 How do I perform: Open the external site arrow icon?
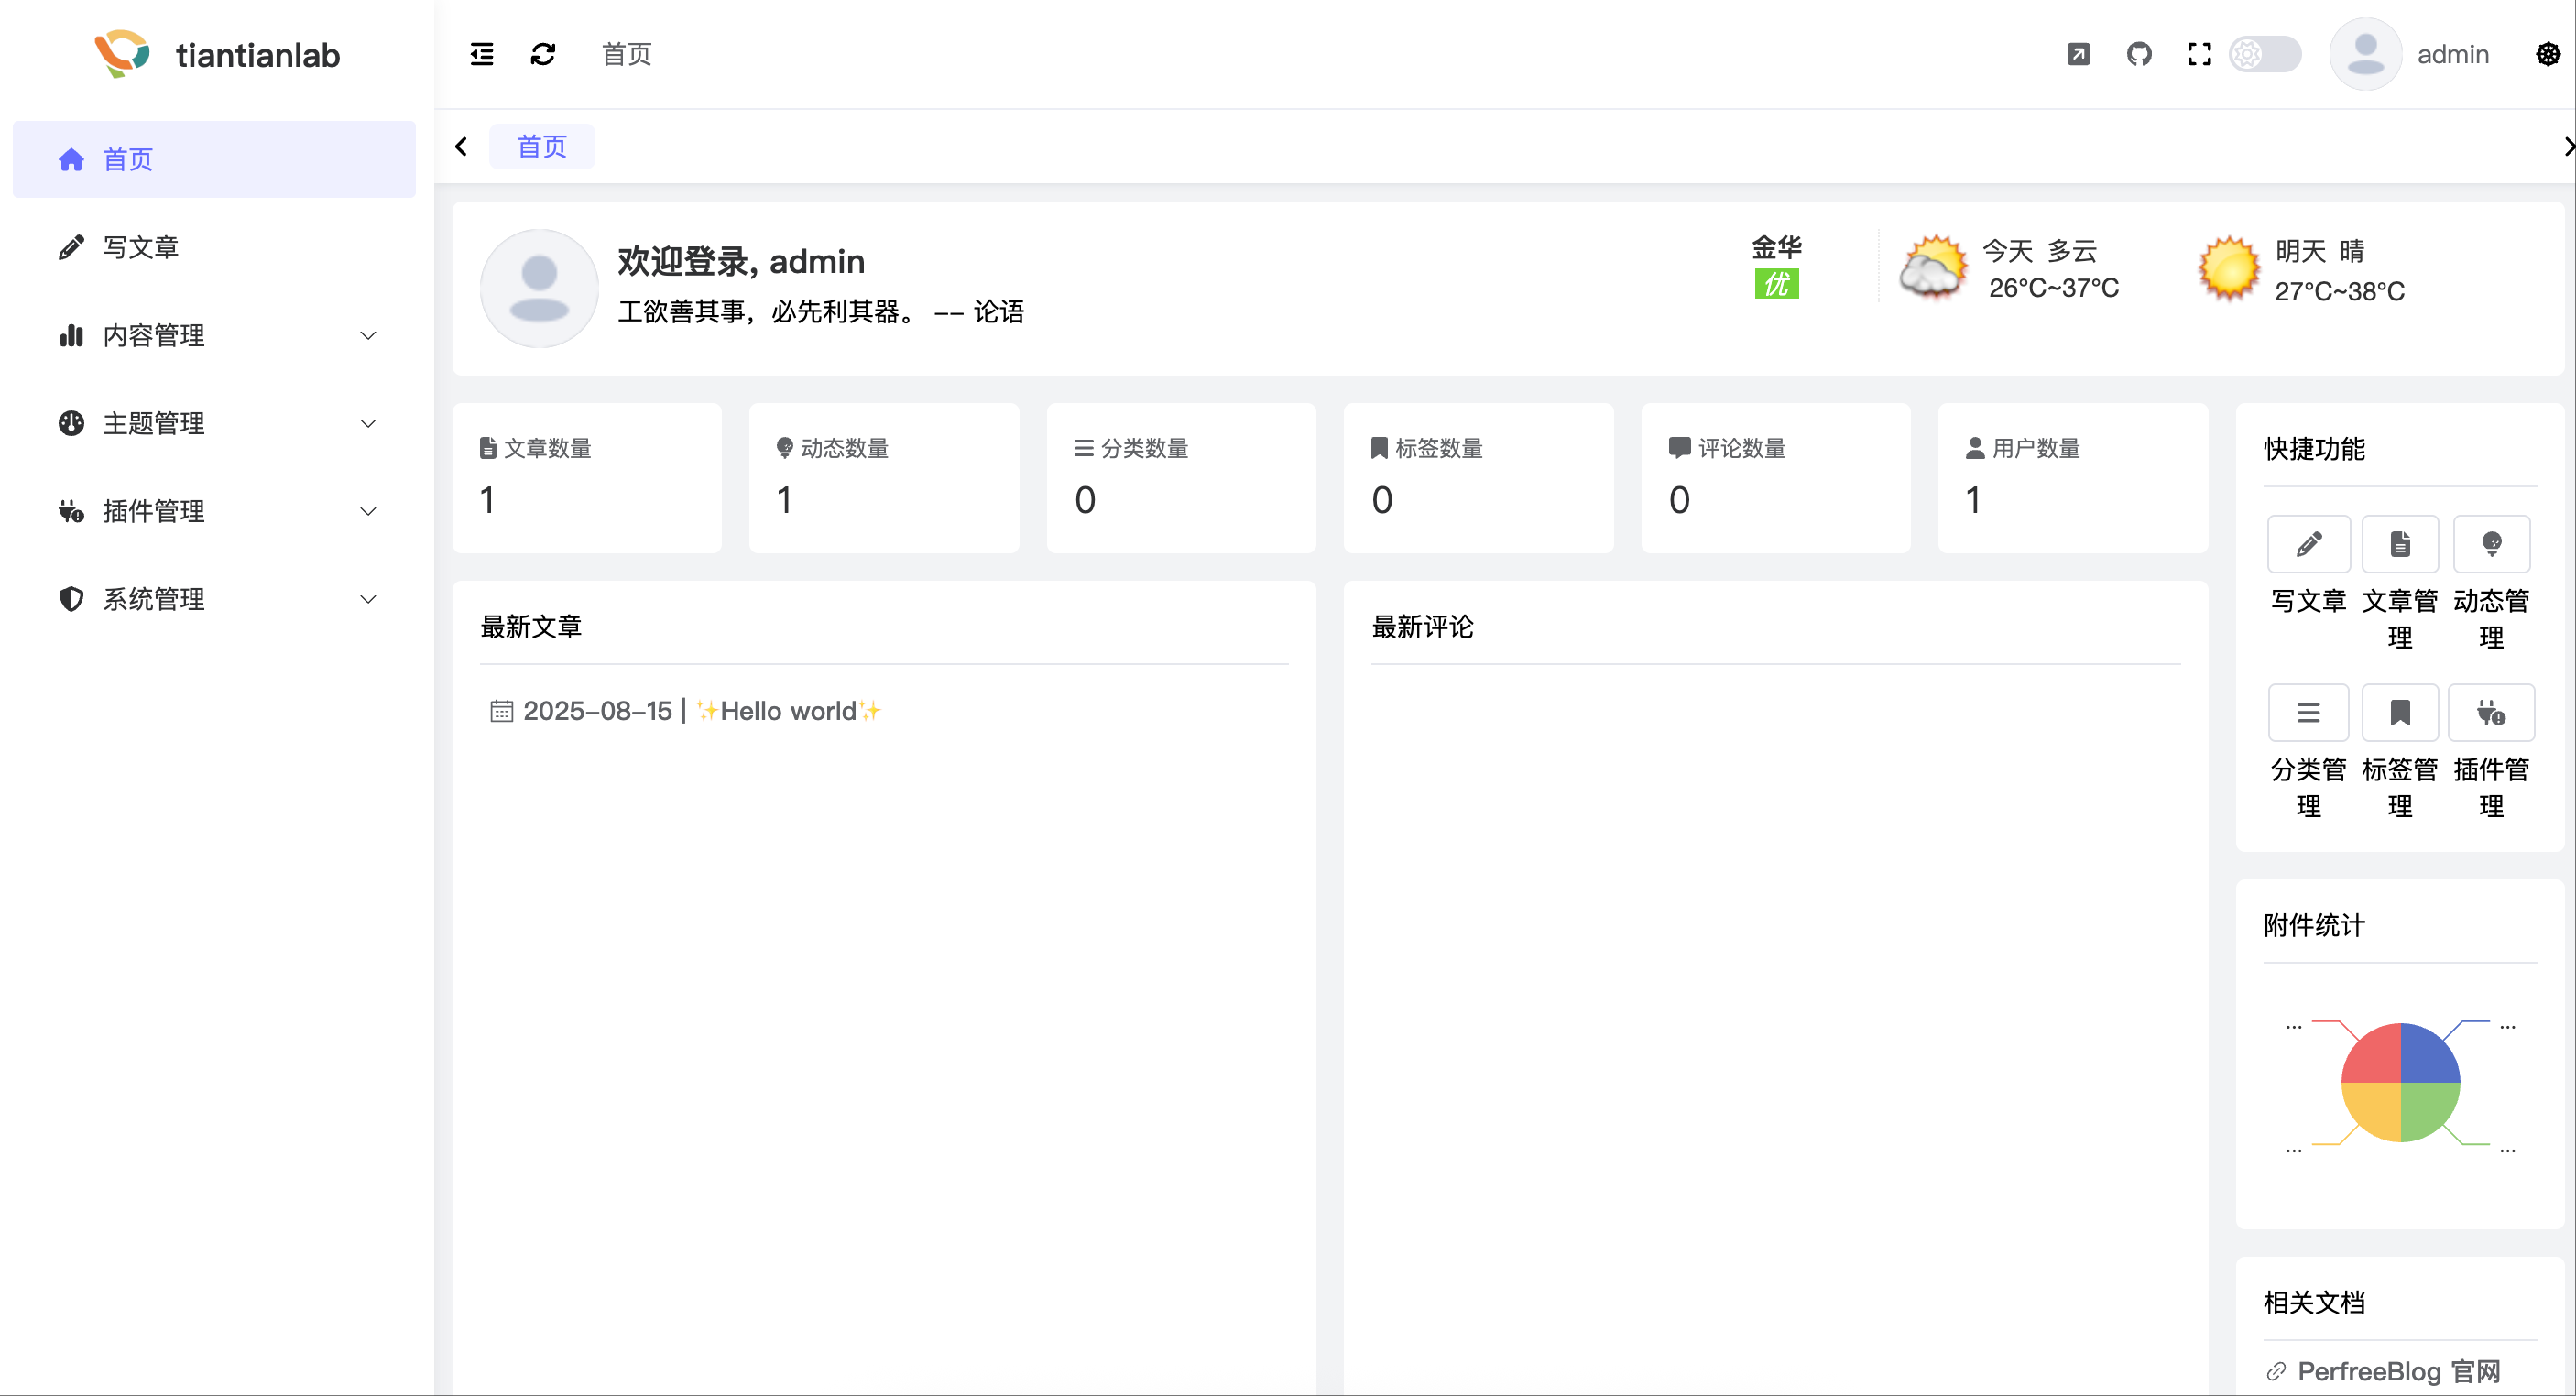(x=2078, y=54)
